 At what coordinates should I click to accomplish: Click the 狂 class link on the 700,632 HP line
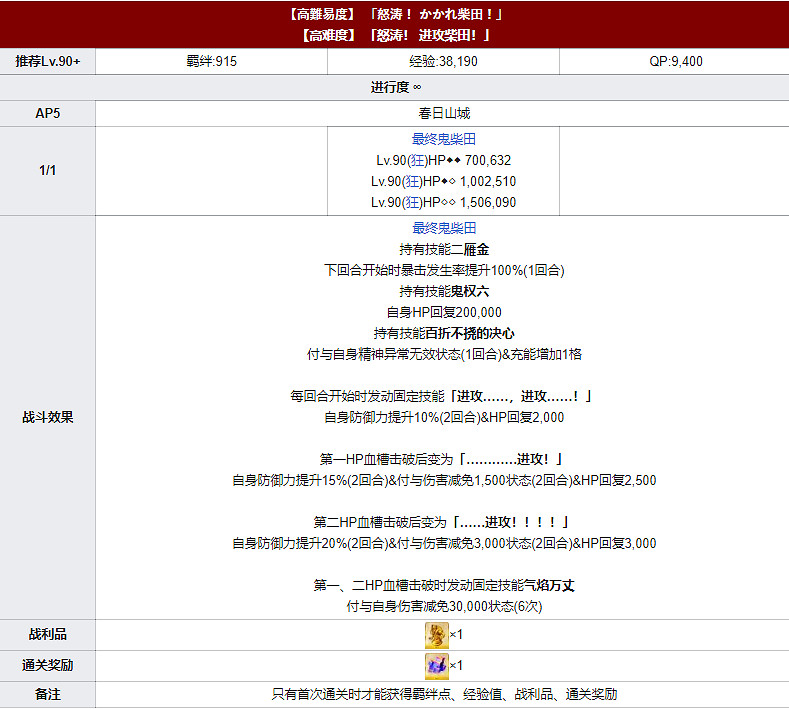point(417,160)
